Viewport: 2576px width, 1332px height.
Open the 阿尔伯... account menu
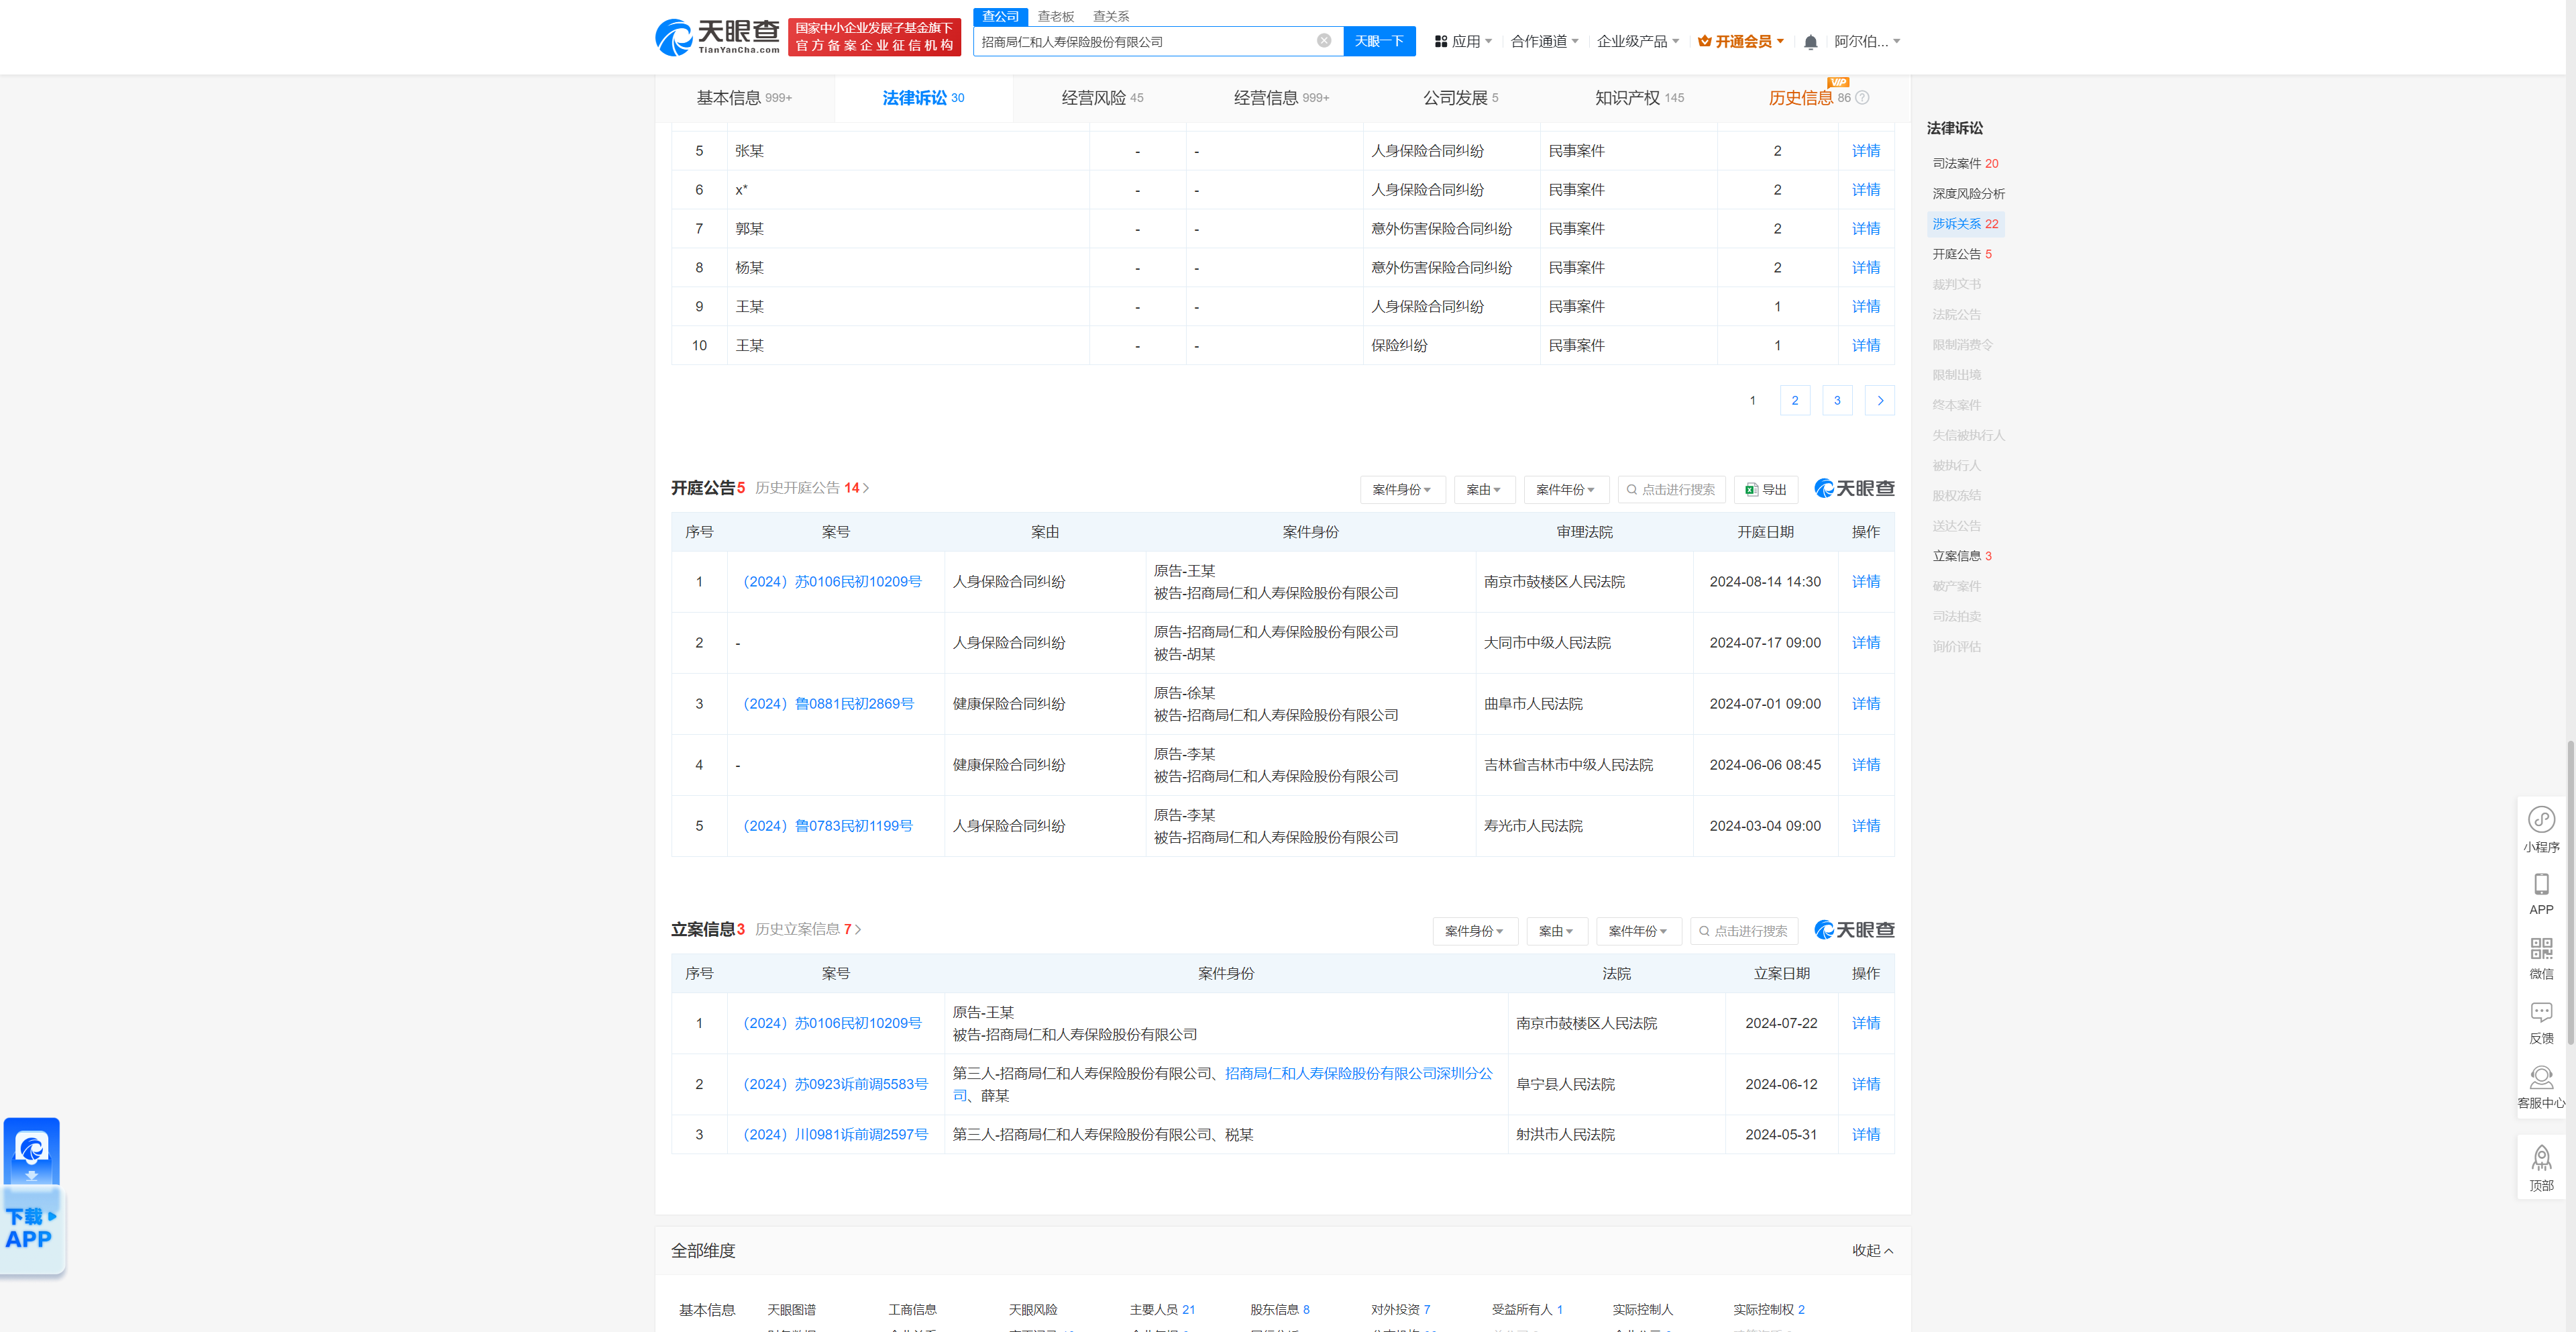coord(1867,42)
